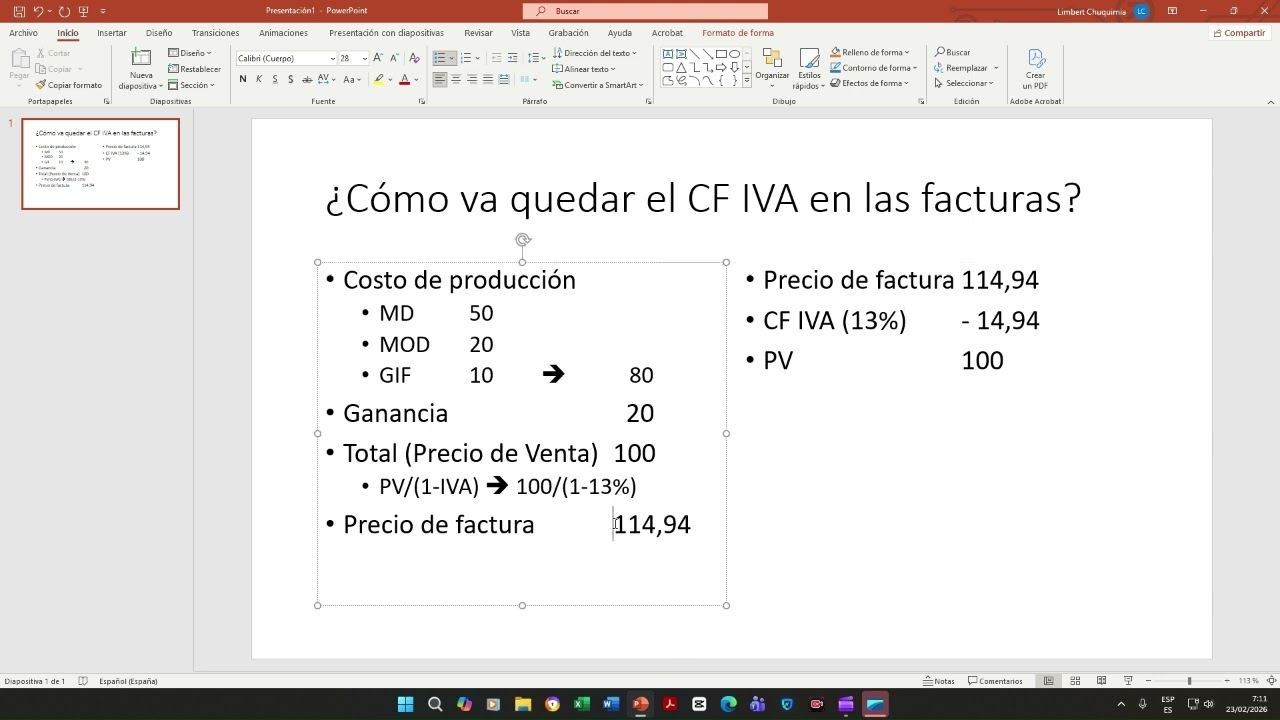Increase font size with large A icon
The image size is (1280, 720).
pos(378,58)
